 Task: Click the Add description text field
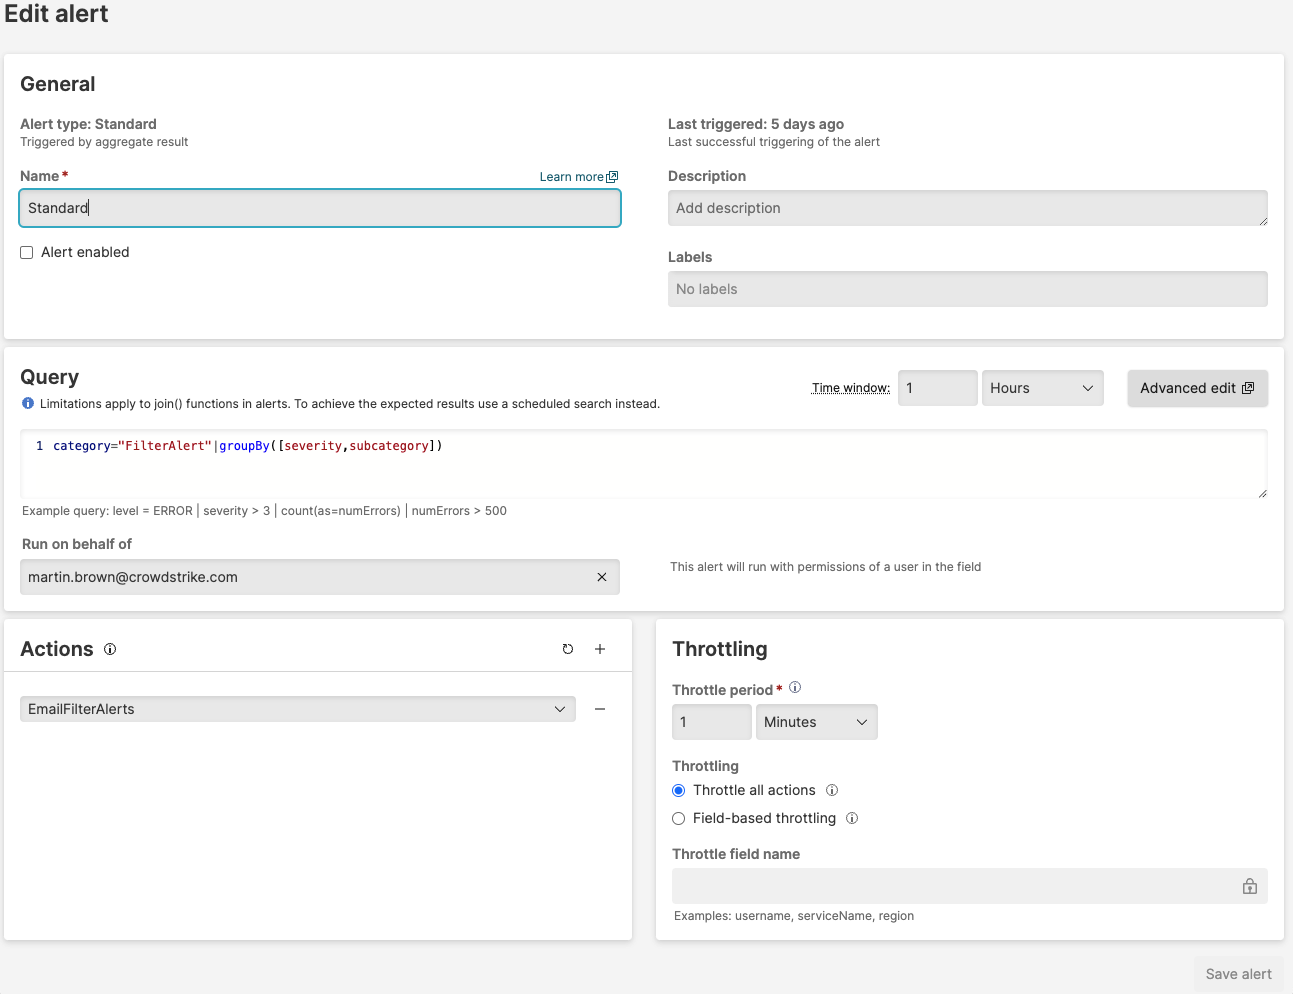tap(967, 208)
